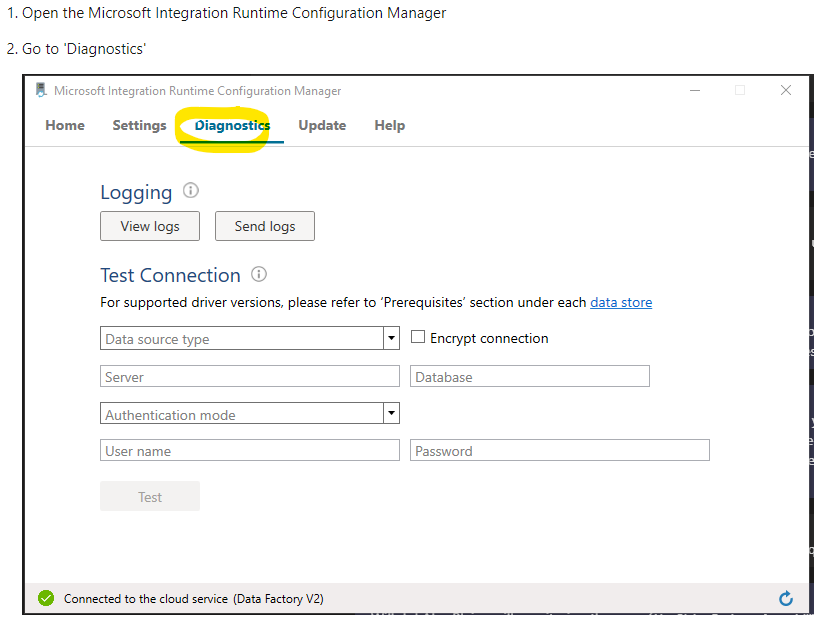Click the Send logs button
Viewport: 822px width, 622px height.
tap(265, 226)
